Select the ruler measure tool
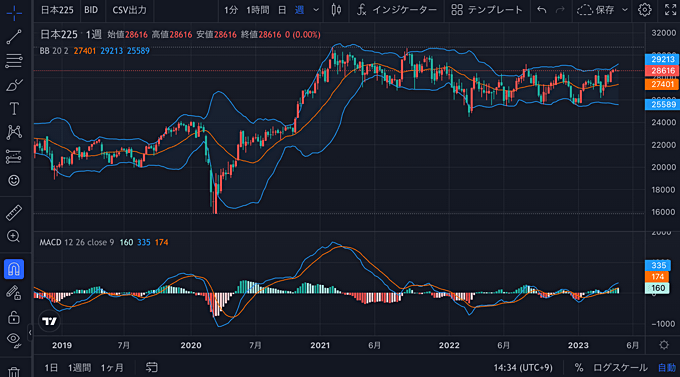Image resolution: width=680 pixels, height=377 pixels. (x=14, y=213)
